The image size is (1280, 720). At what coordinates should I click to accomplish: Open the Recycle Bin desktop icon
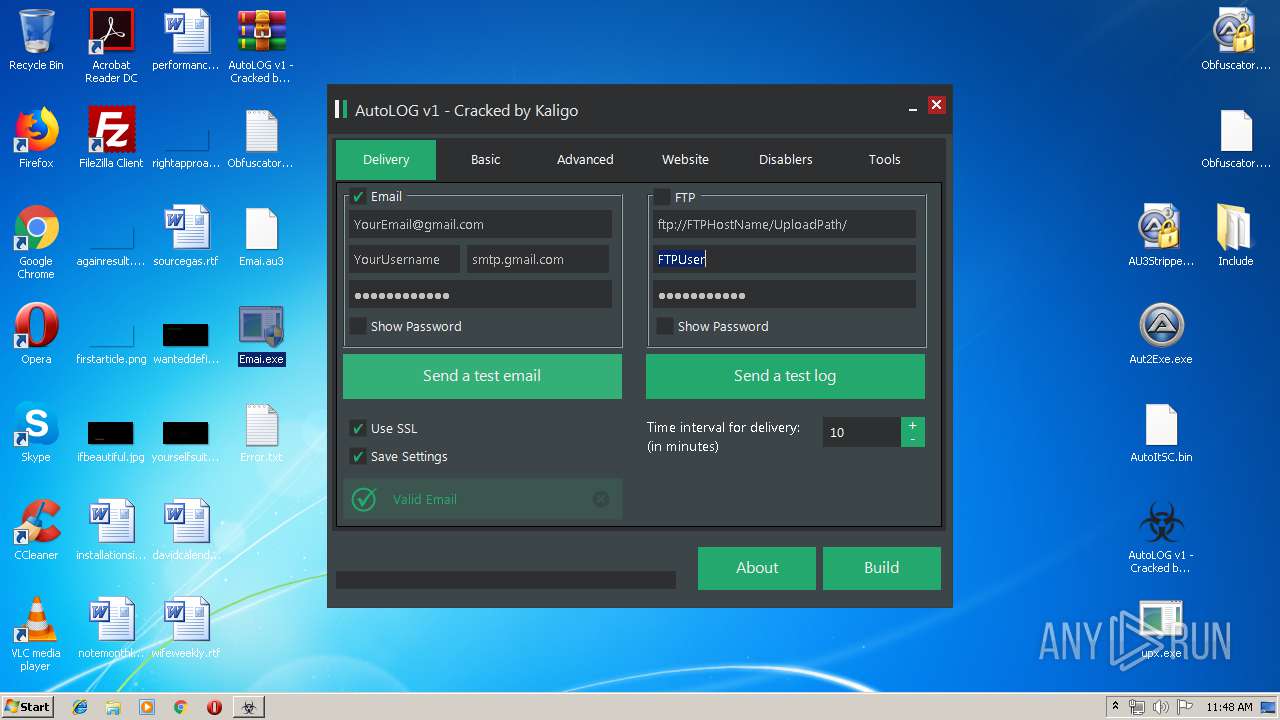tap(36, 40)
